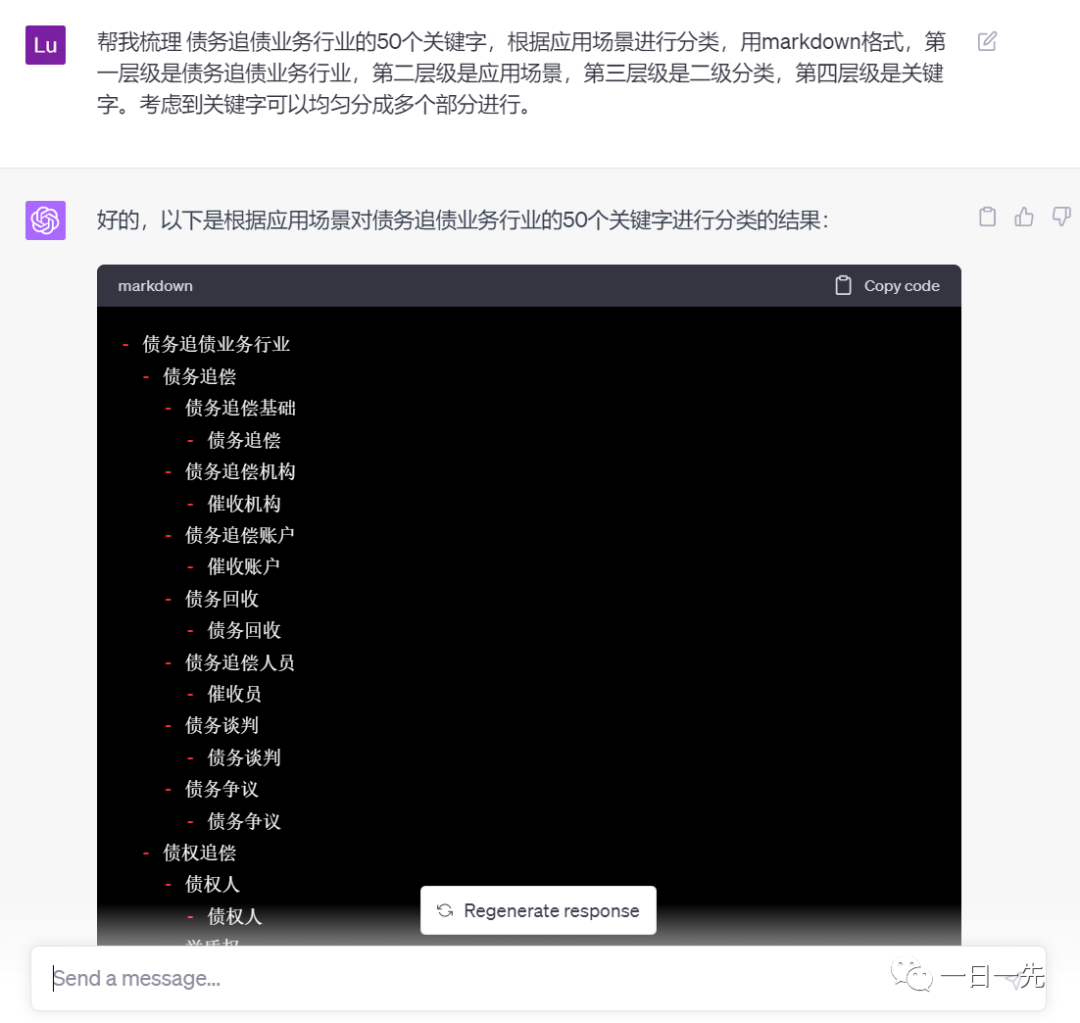
Task: Click the 债务追偿账户 line in the code
Action: 240,535
